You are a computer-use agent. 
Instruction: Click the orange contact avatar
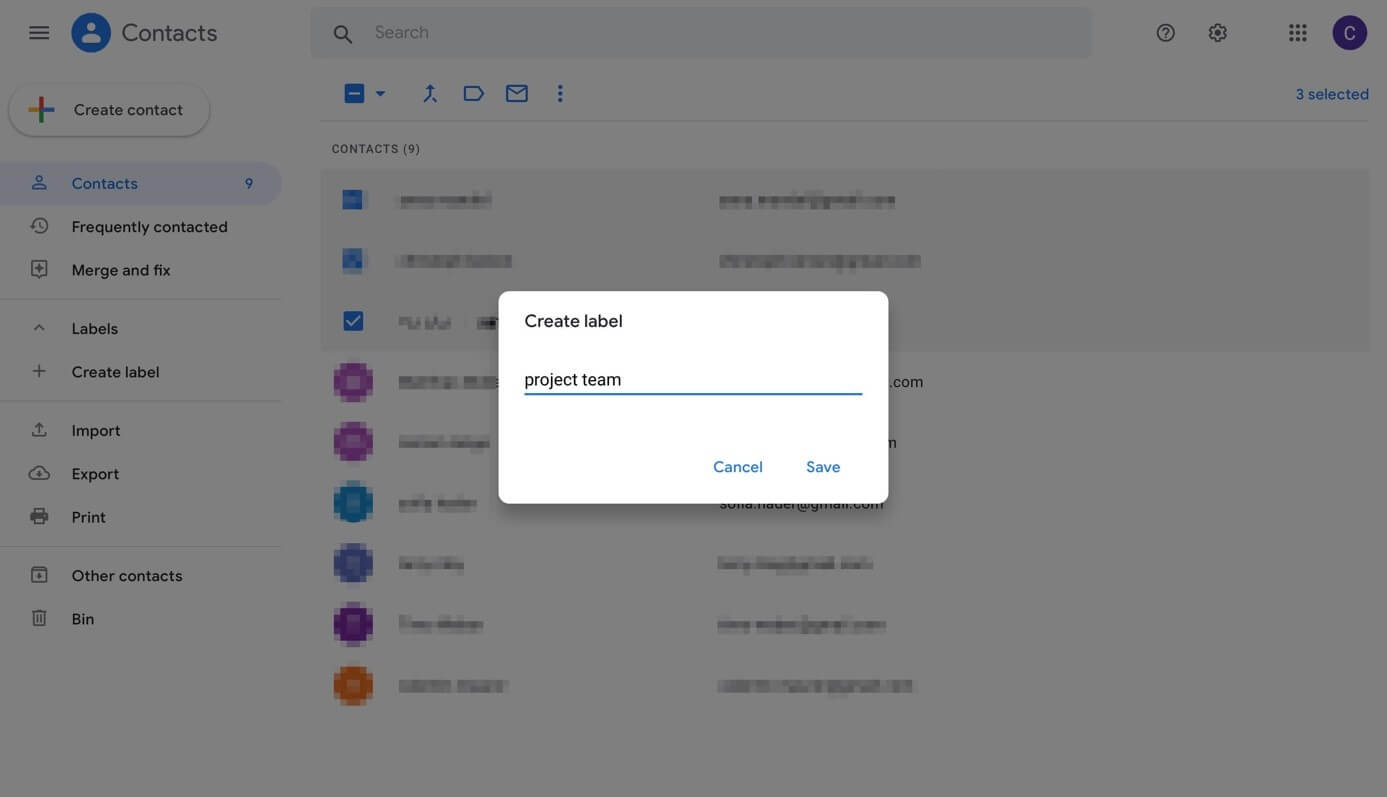click(353, 685)
